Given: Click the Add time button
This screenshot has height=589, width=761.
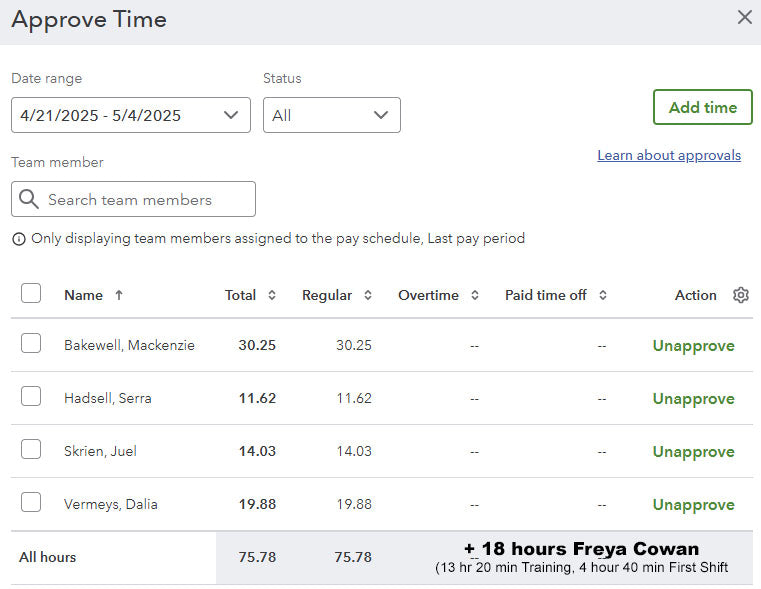Looking at the screenshot, I should 702,107.
